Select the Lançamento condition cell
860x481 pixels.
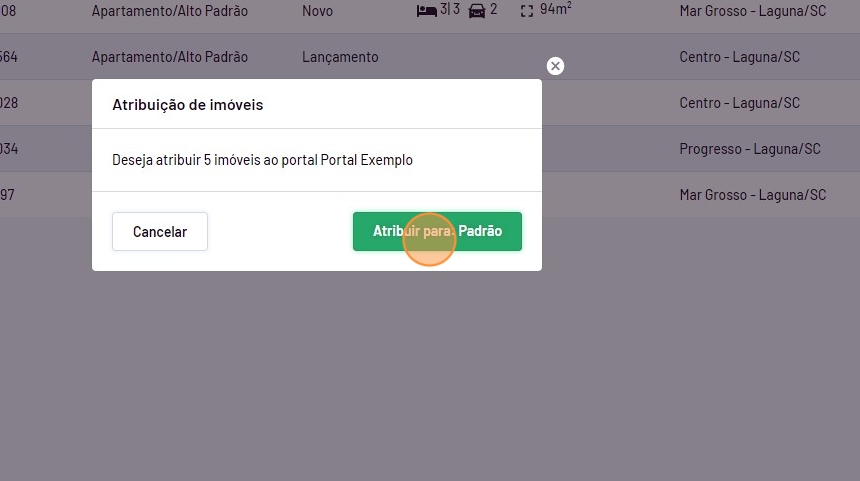point(340,57)
